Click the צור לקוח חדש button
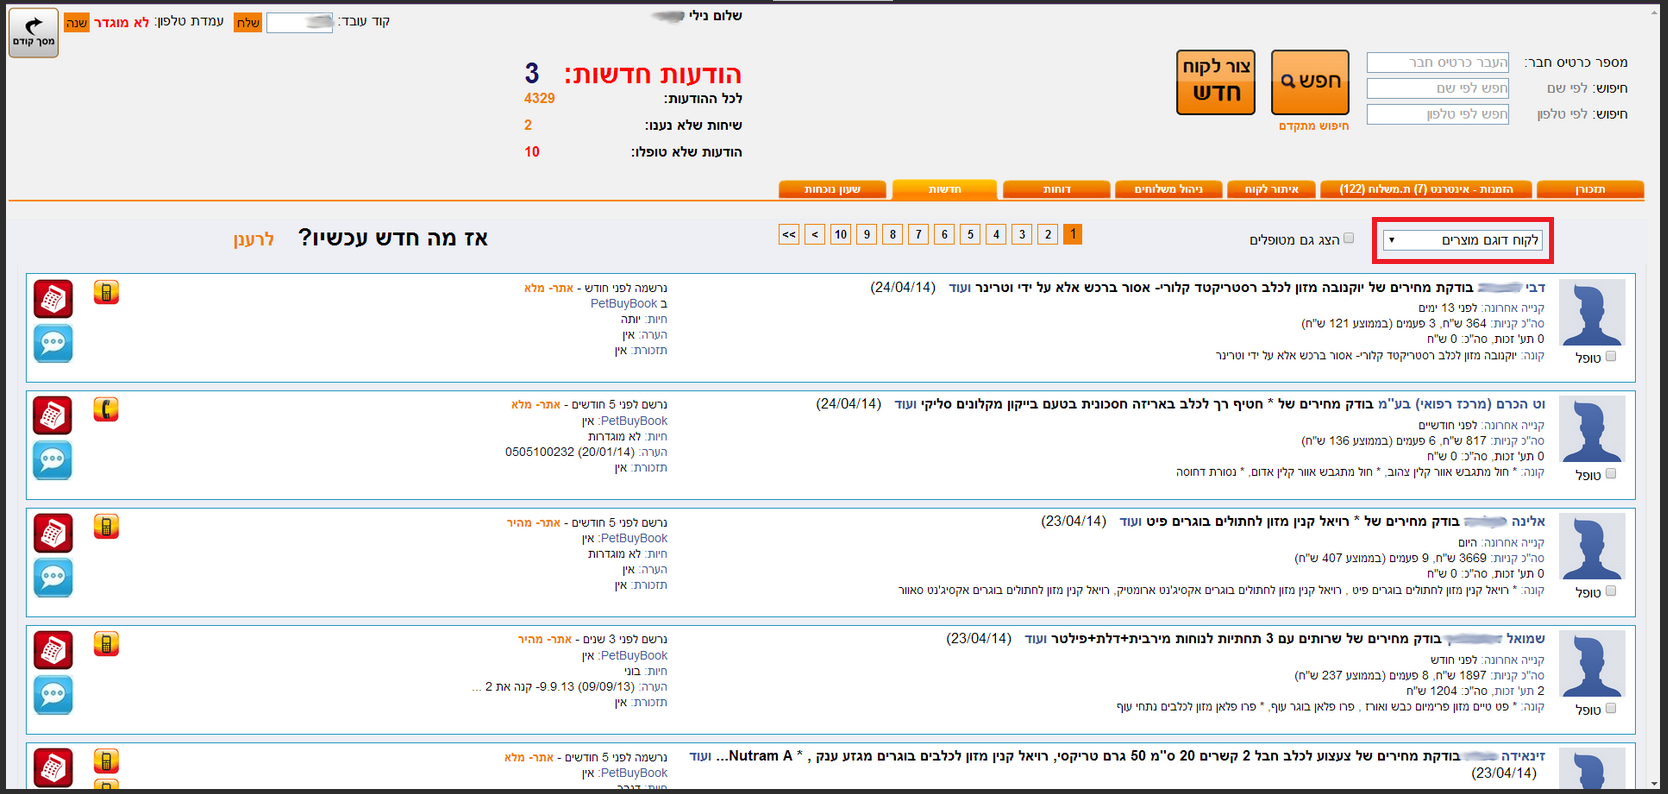The width and height of the screenshot is (1668, 794). (x=1216, y=82)
